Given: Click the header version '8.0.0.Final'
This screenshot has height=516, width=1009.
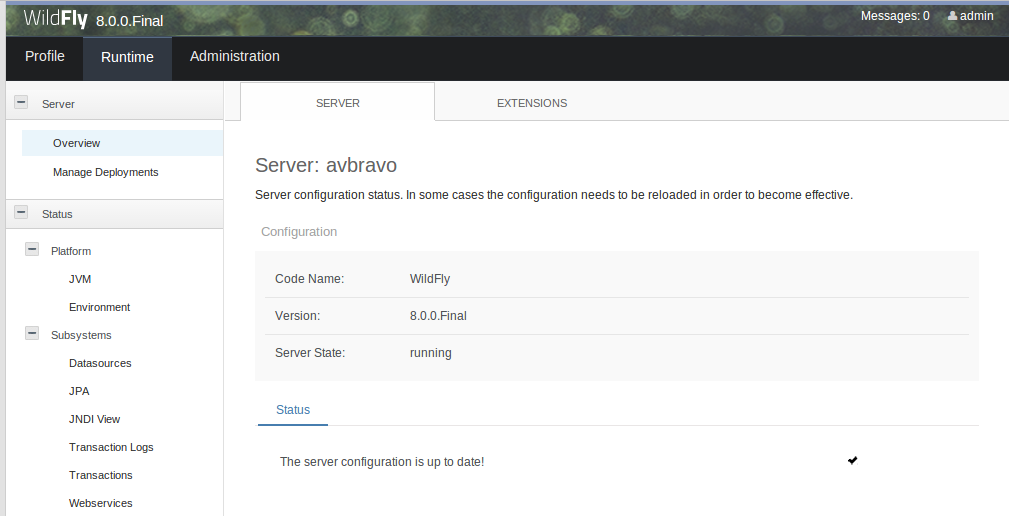Looking at the screenshot, I should 129,21.
